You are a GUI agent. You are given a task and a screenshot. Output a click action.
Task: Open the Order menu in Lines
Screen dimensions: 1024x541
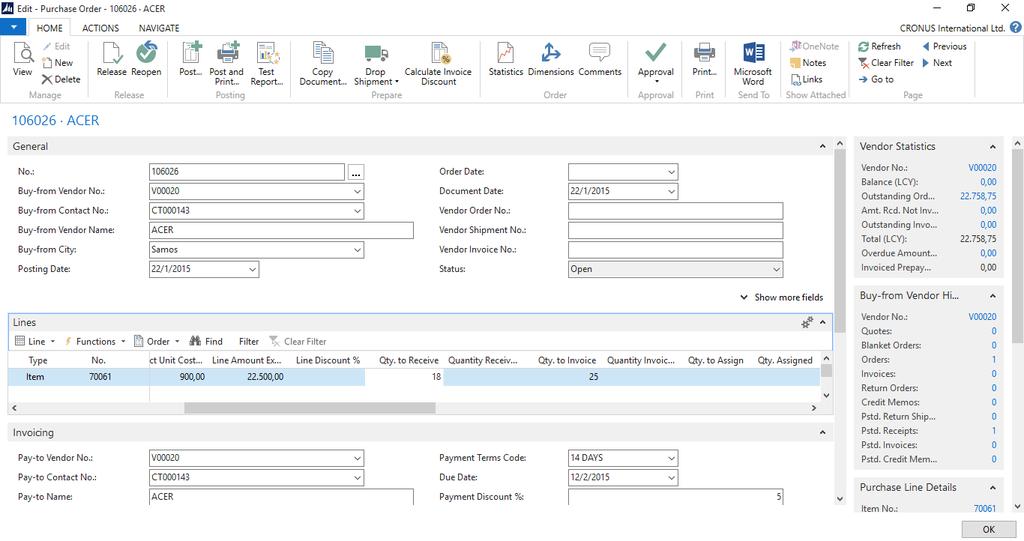157,341
